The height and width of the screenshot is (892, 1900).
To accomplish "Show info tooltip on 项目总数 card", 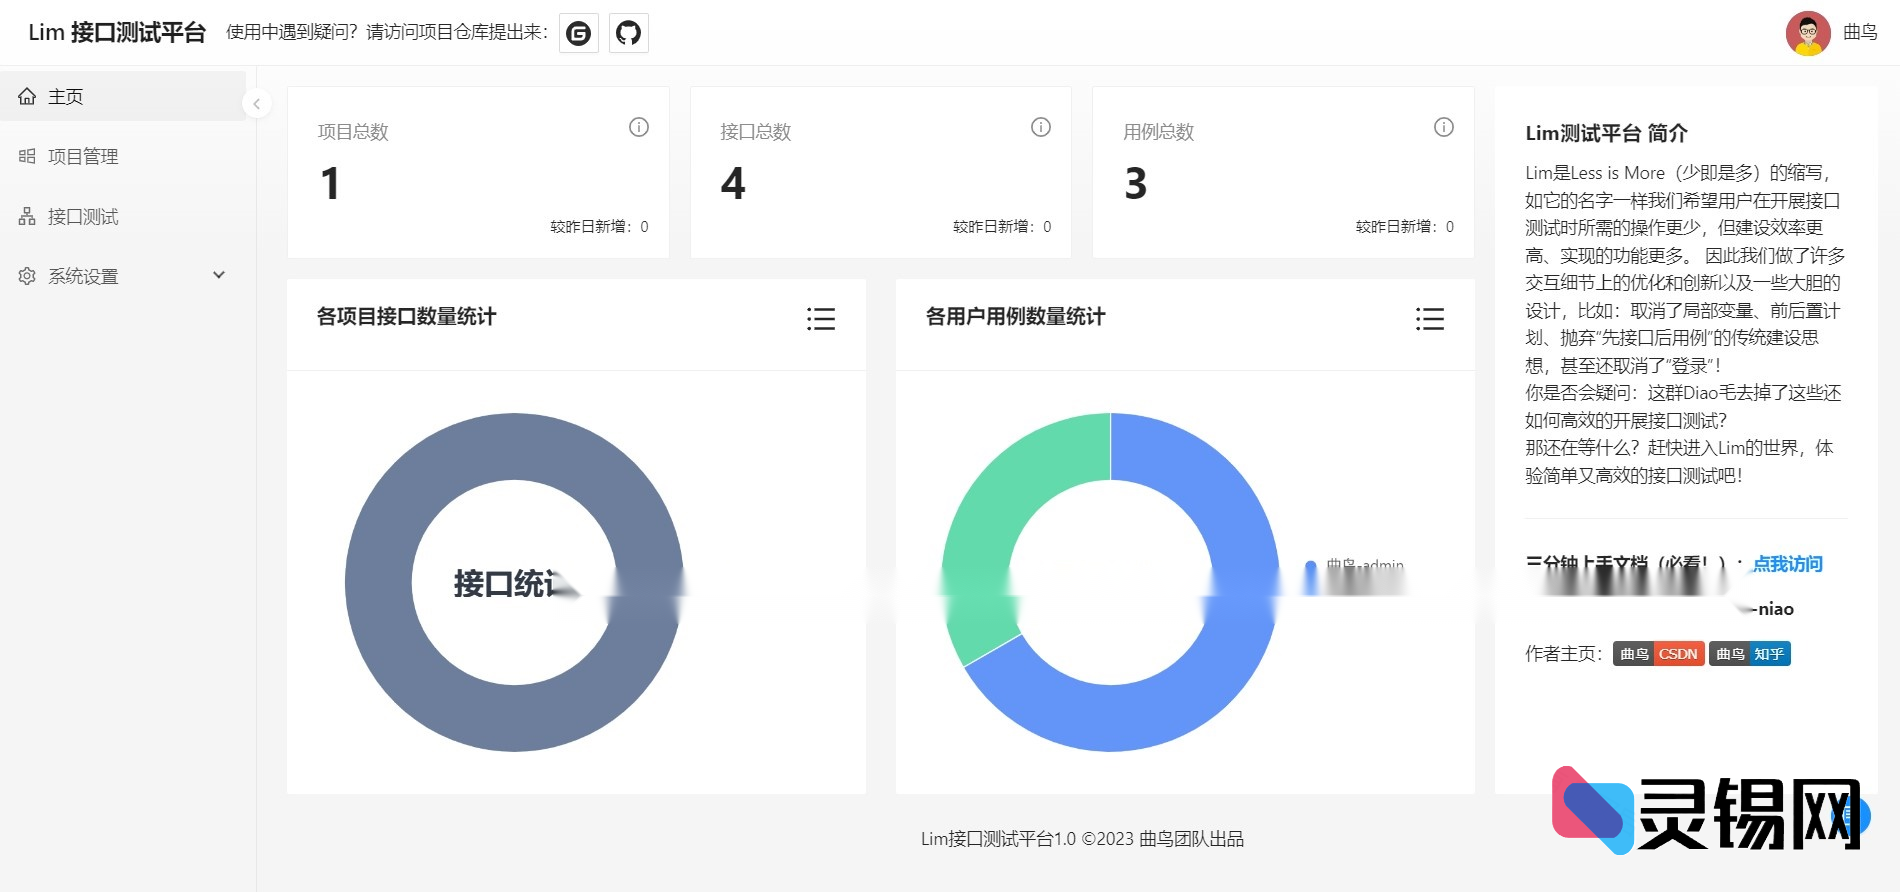I will pos(639,127).
